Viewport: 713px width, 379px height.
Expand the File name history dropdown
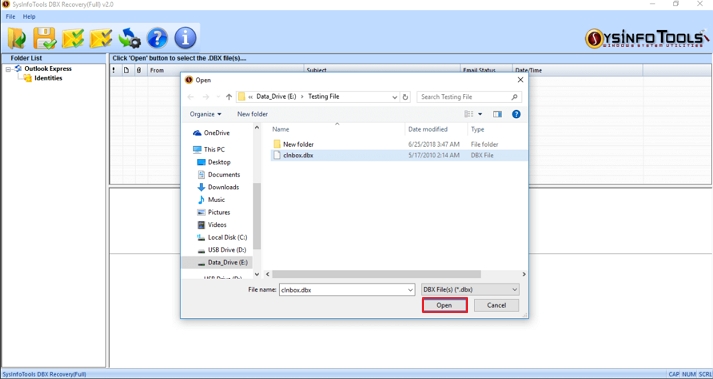click(x=411, y=290)
